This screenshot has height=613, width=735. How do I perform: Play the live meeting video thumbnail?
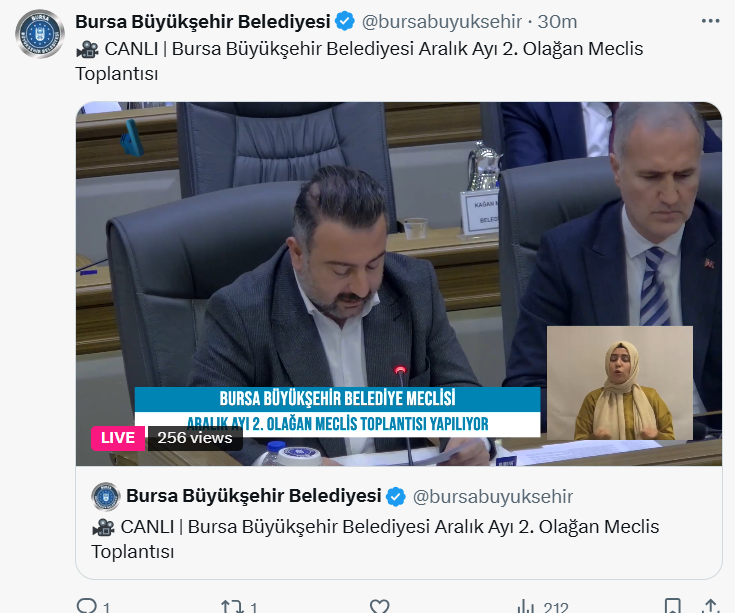point(399,284)
